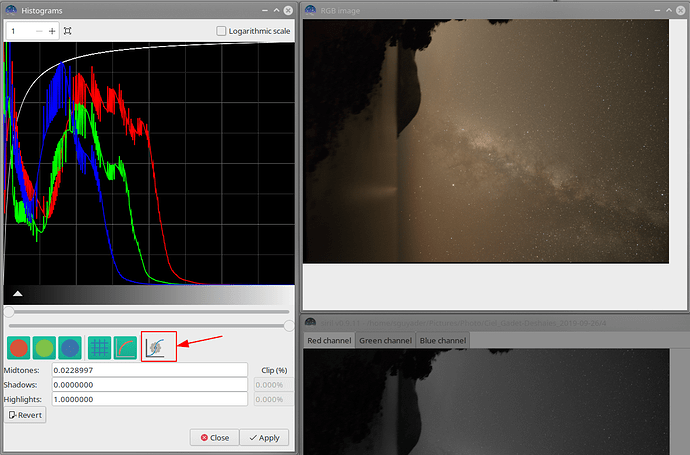Viewport: 690px width, 455px height.
Task: Click the zoom-to-fit icon beside zoom stepper
Action: (68, 31)
